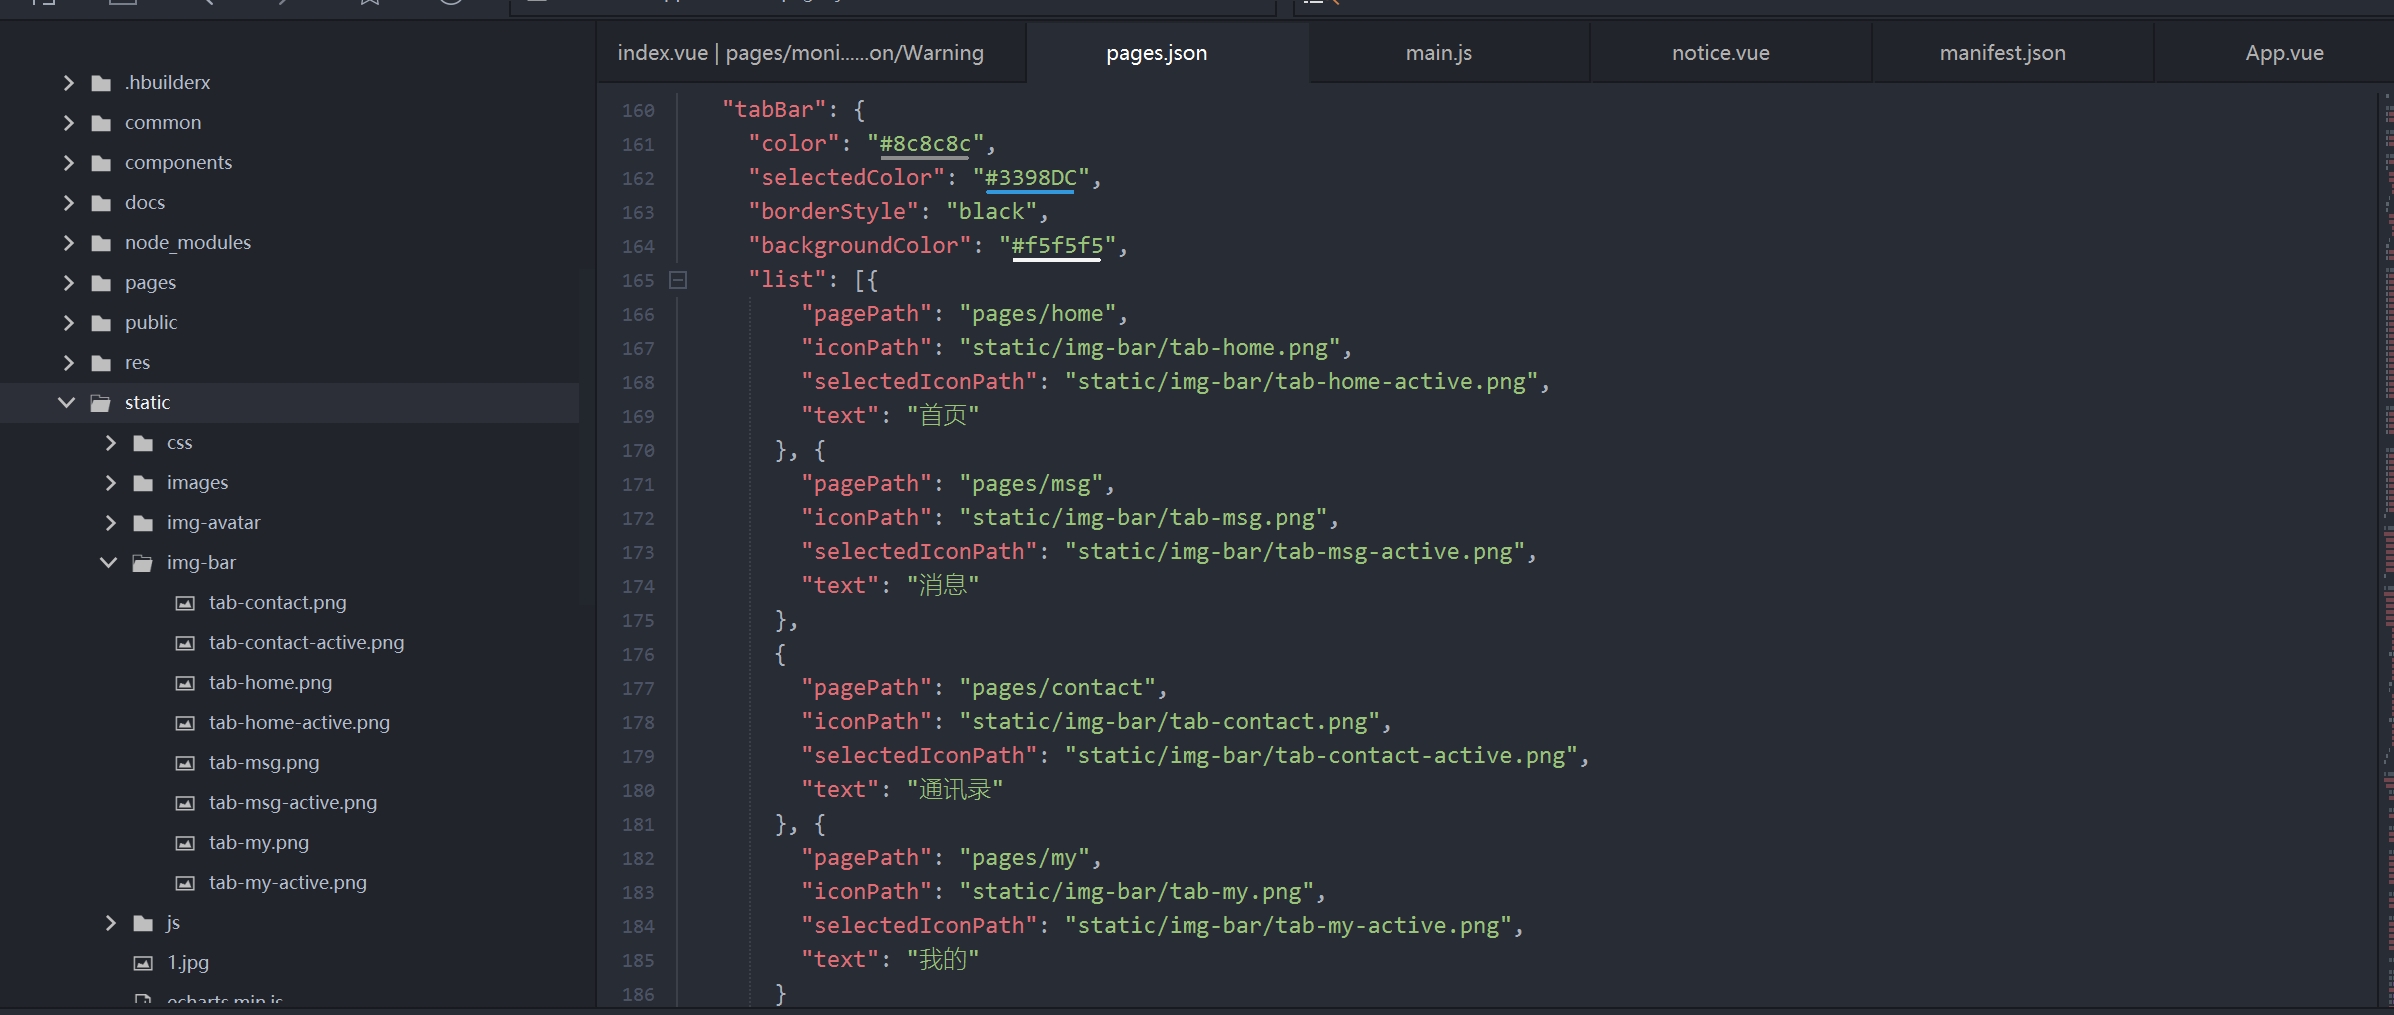Select the .hbuilderx folder entry
This screenshot has height=1015, width=2394.
point(167,83)
